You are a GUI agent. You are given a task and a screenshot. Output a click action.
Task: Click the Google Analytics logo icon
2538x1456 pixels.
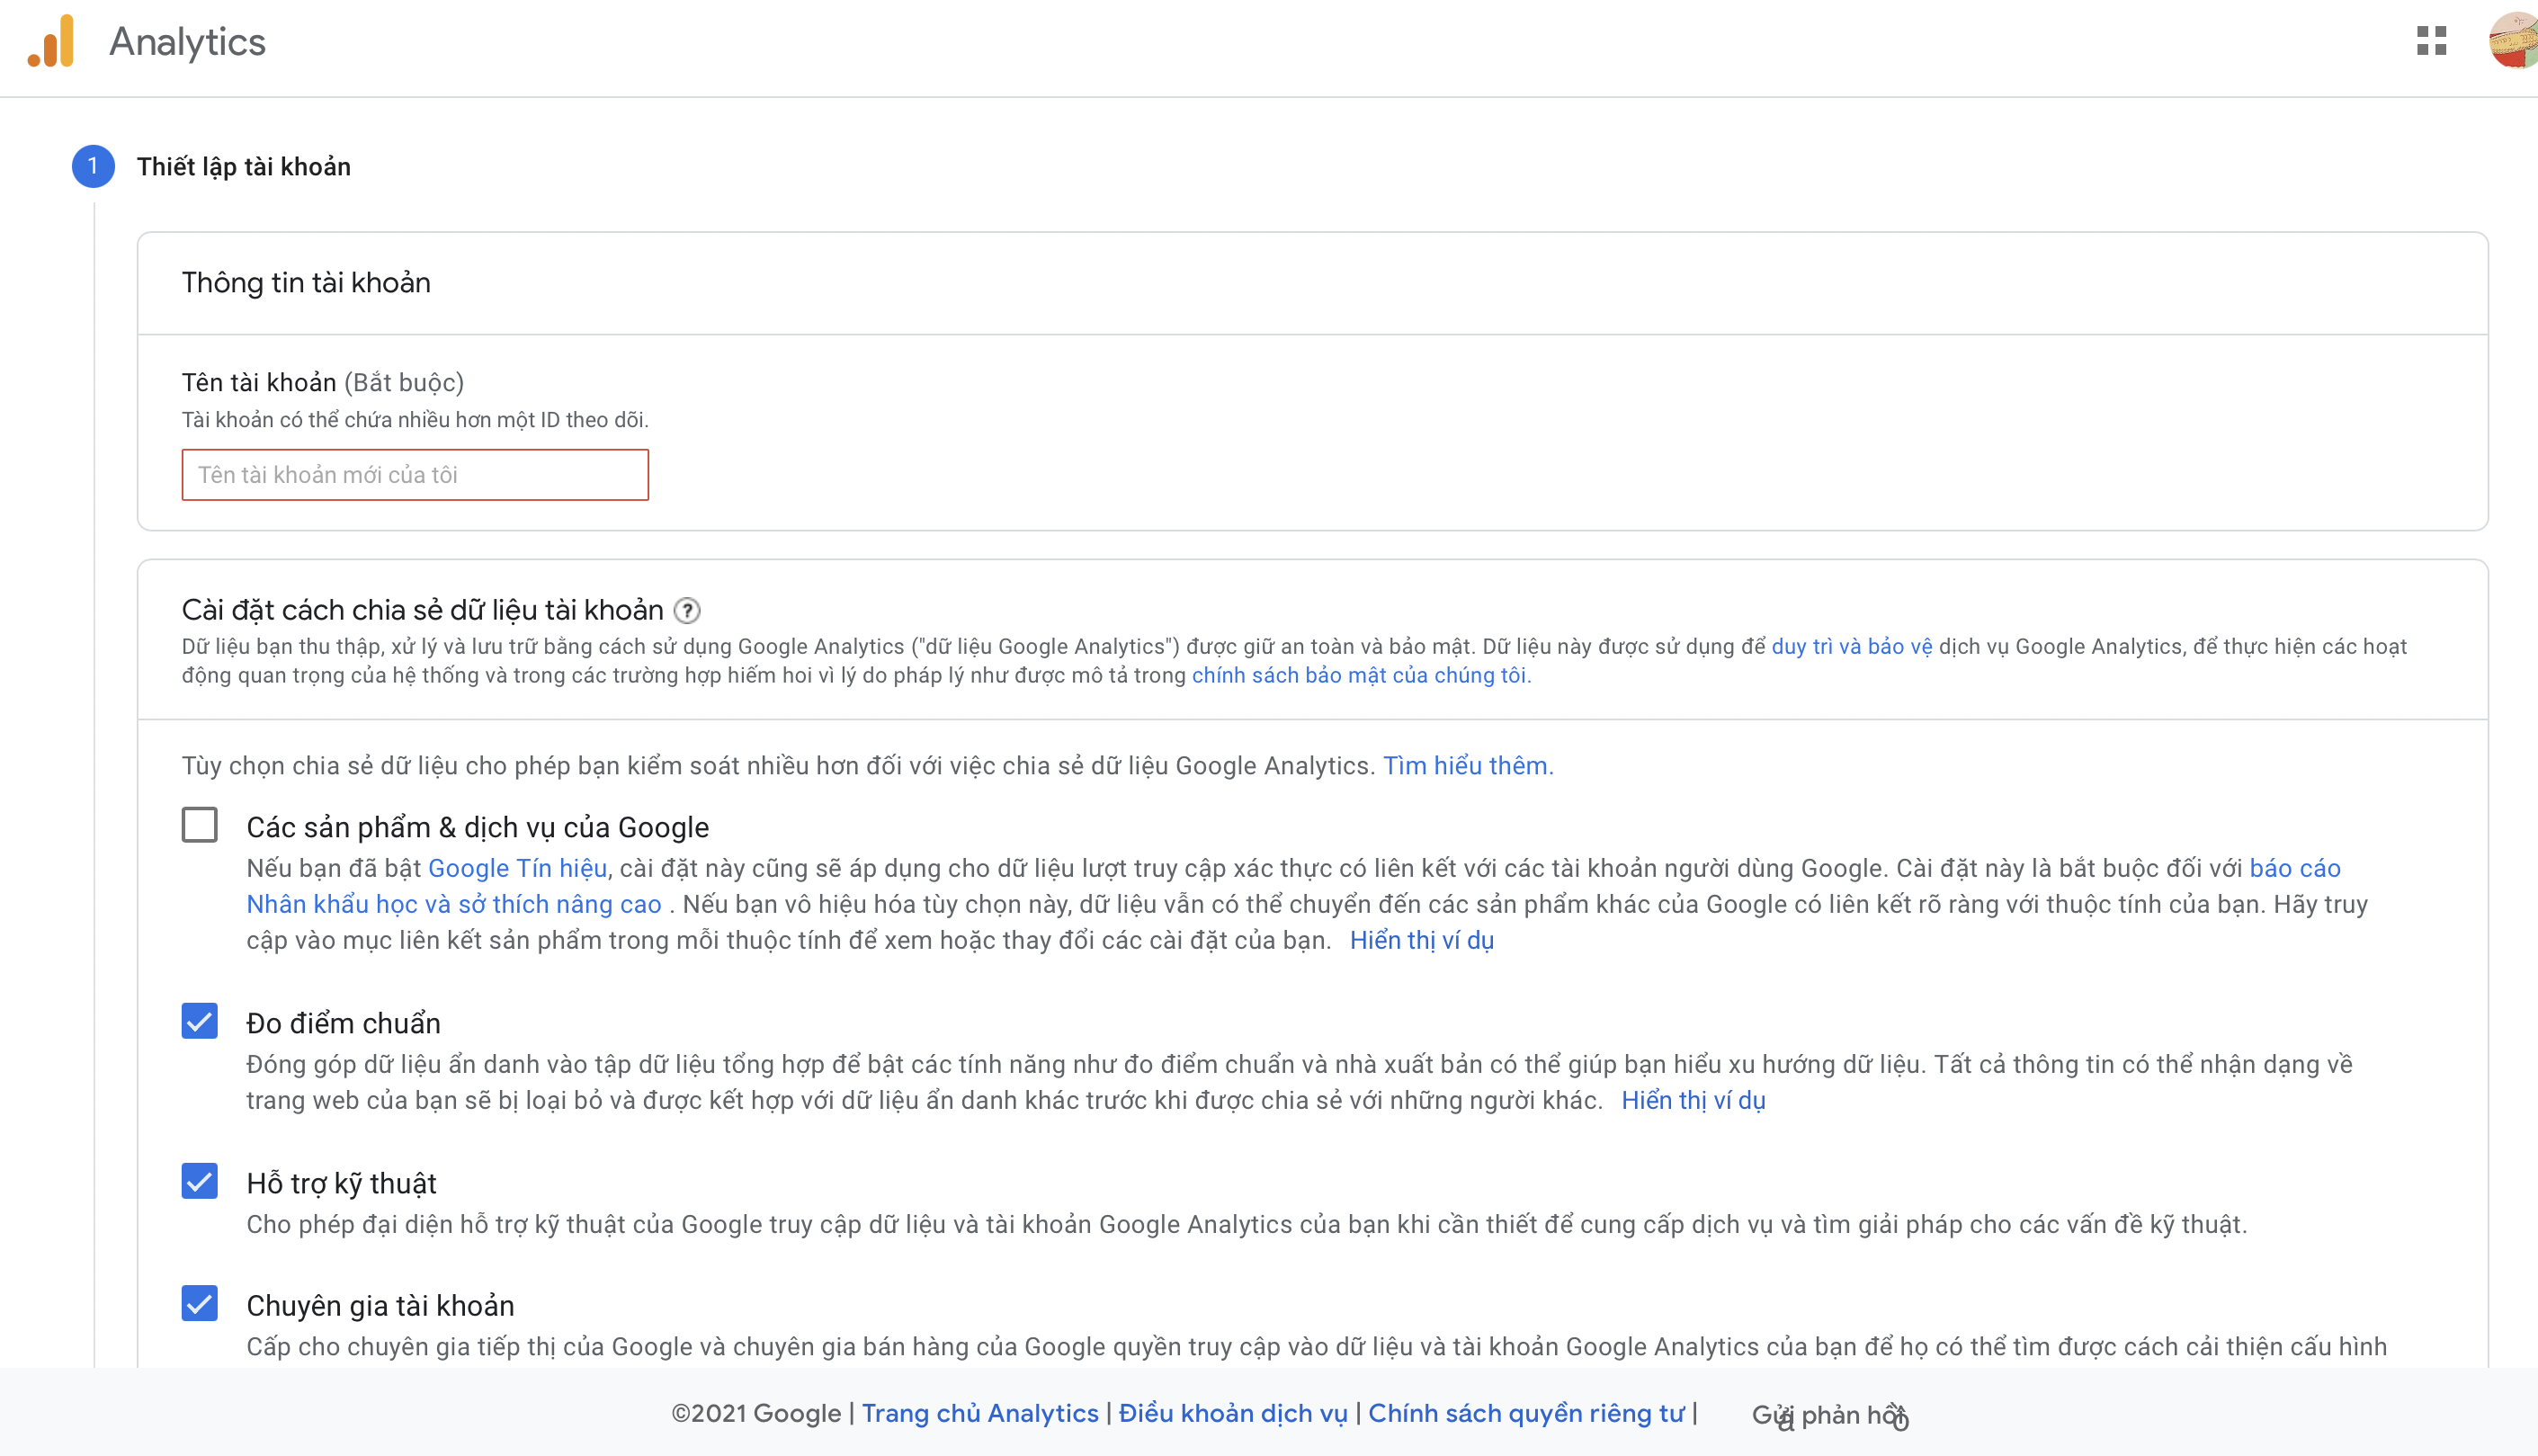coord(51,42)
